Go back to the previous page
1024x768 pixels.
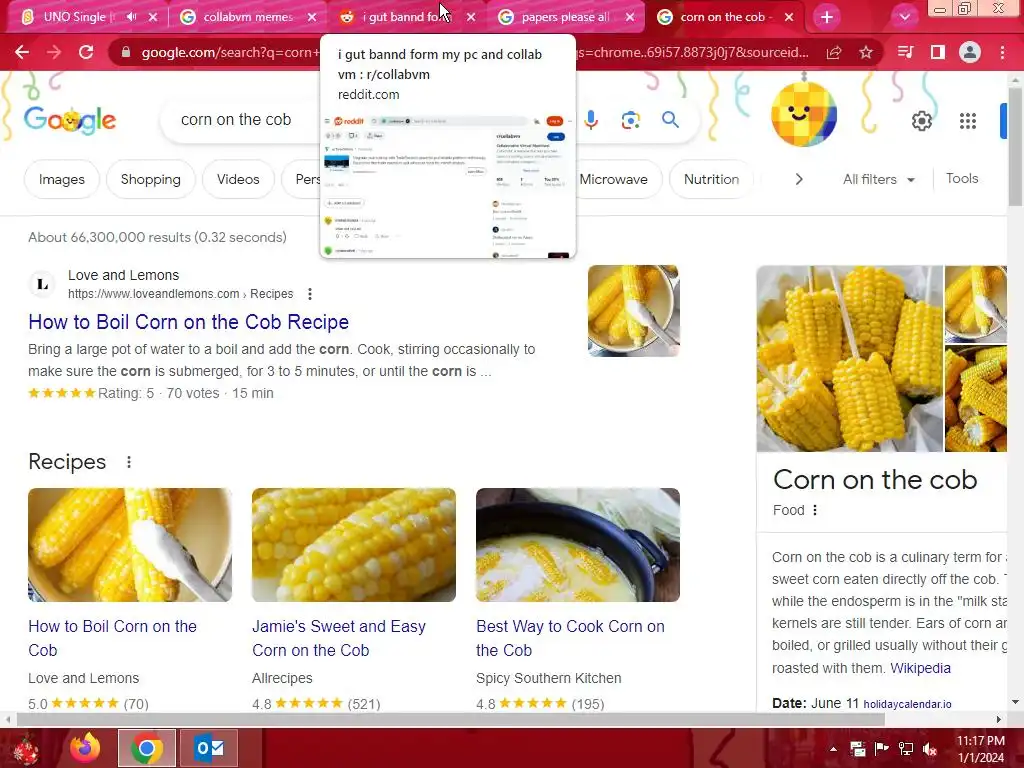(x=22, y=52)
